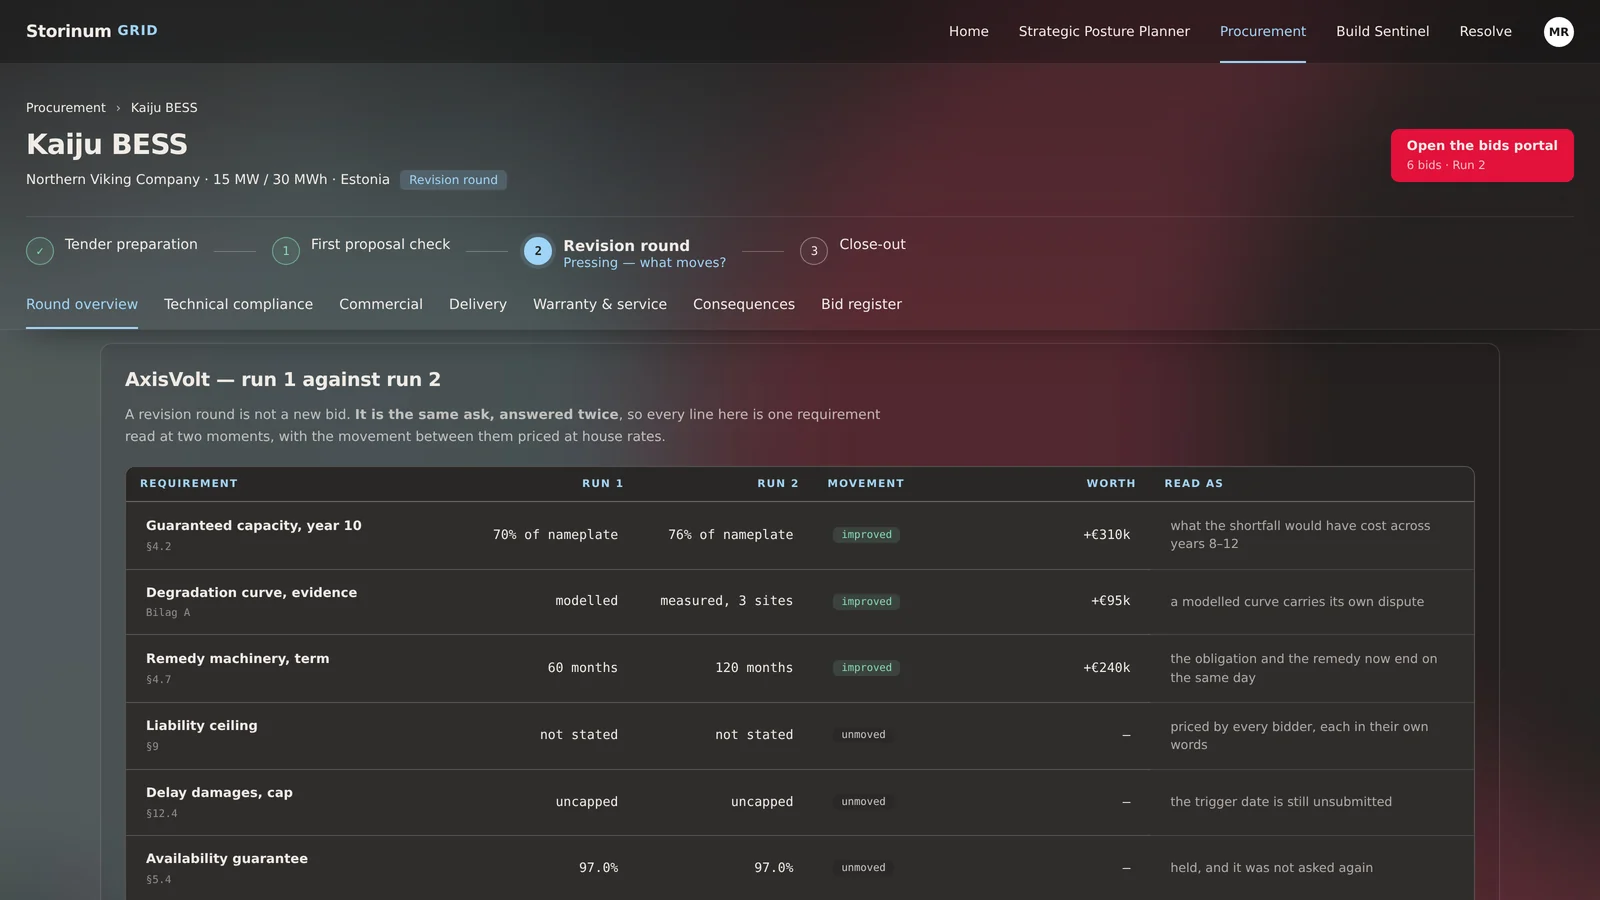Click 'measured, 3 sites' Run 2 value
1600x900 pixels.
(726, 601)
